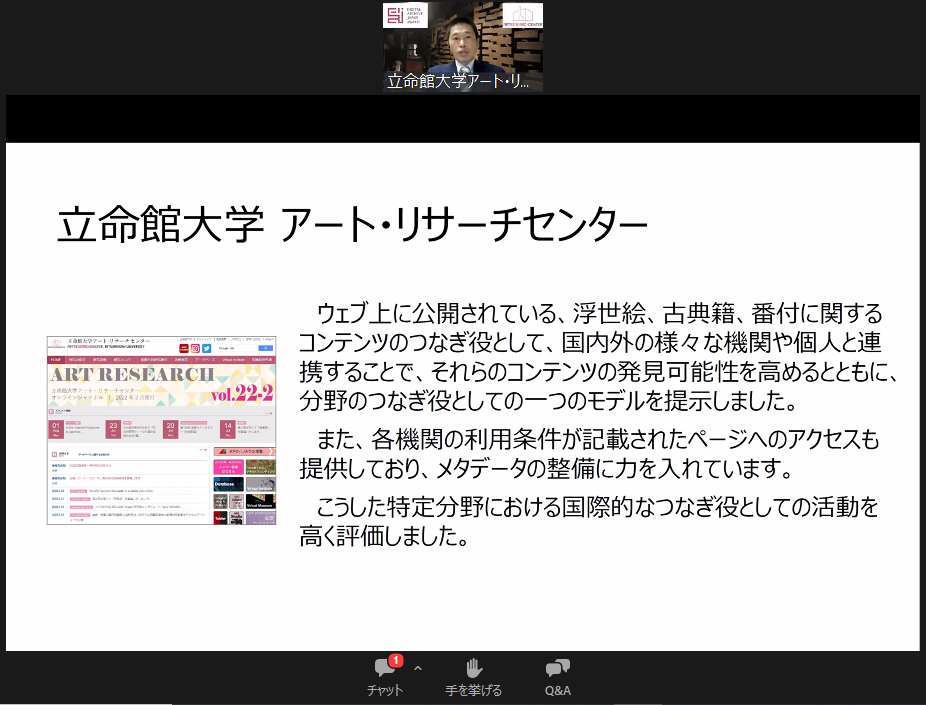926x705 pixels.
Task: Click the speaker name label 立命館大学アート・リ...
Action: point(458,81)
